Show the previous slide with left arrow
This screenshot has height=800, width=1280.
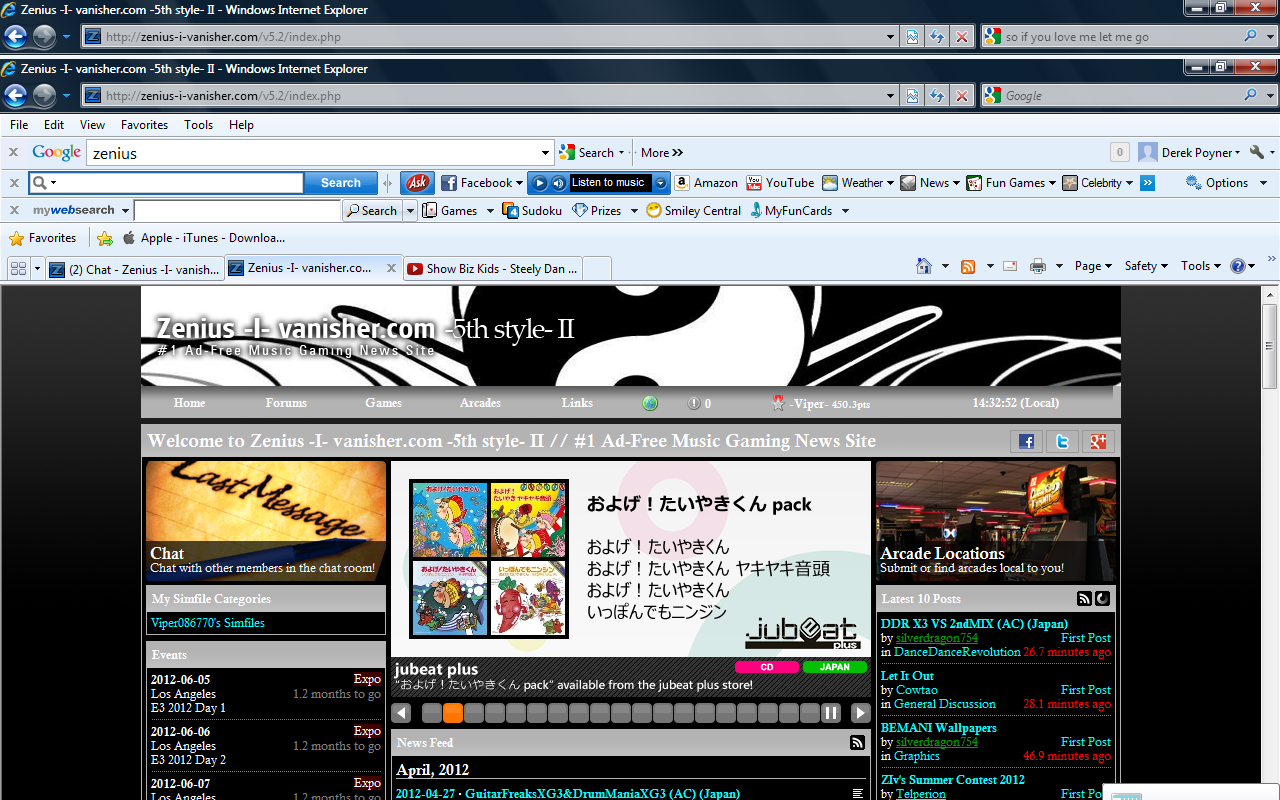coord(401,713)
